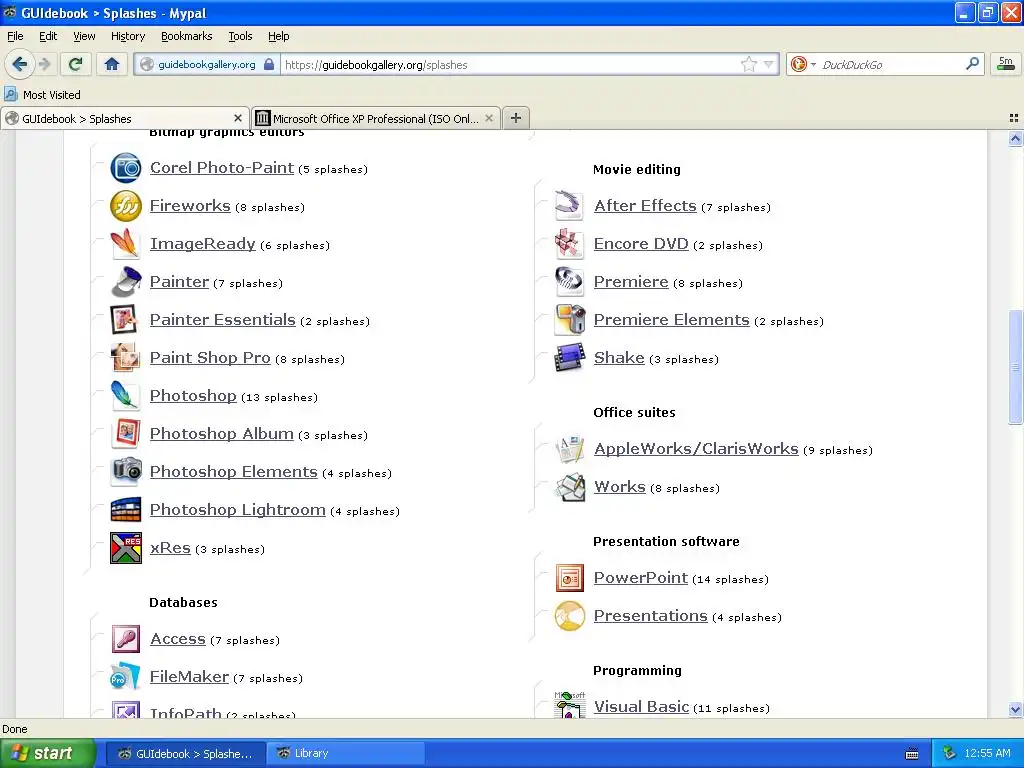Open the URL history dropdown arrow
The height and width of the screenshot is (768, 1024).
point(769,64)
